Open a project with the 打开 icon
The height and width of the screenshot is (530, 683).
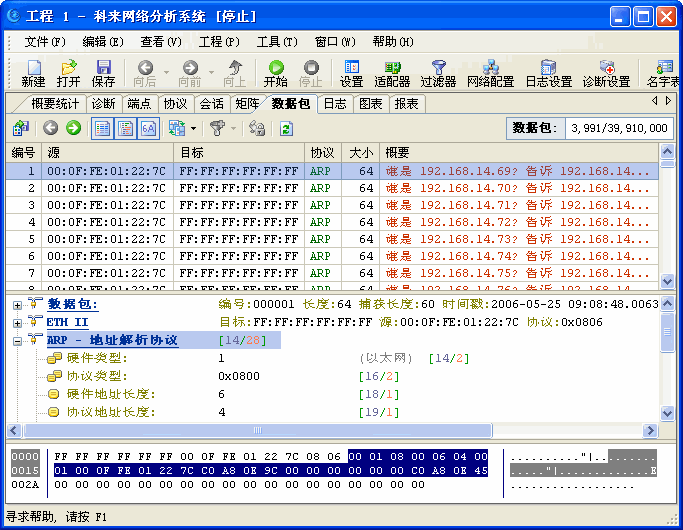[x=68, y=73]
